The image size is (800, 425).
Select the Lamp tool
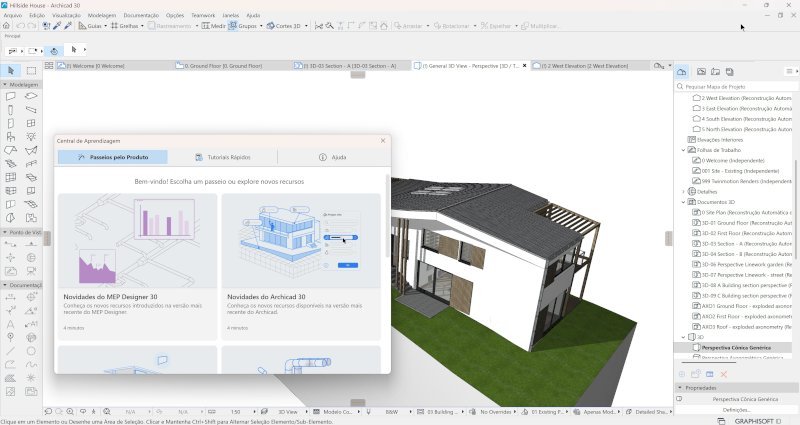tap(31, 137)
